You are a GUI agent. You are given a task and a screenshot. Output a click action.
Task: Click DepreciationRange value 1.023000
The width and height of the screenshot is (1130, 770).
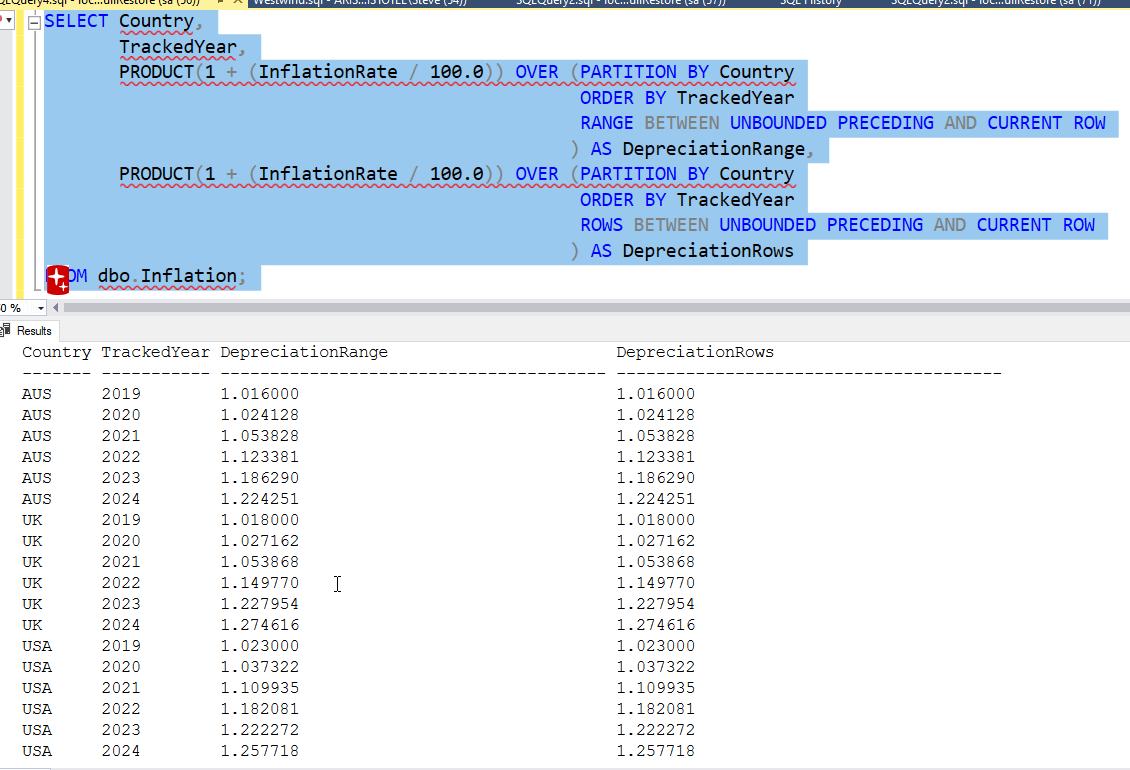coord(259,646)
